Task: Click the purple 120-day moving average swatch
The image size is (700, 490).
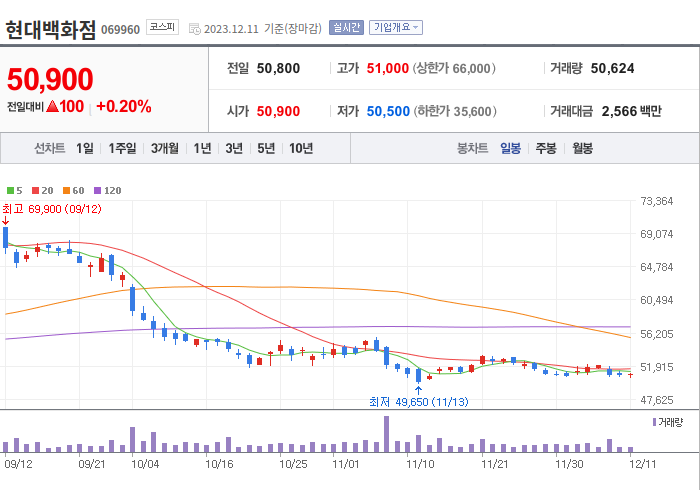Action: (x=98, y=191)
